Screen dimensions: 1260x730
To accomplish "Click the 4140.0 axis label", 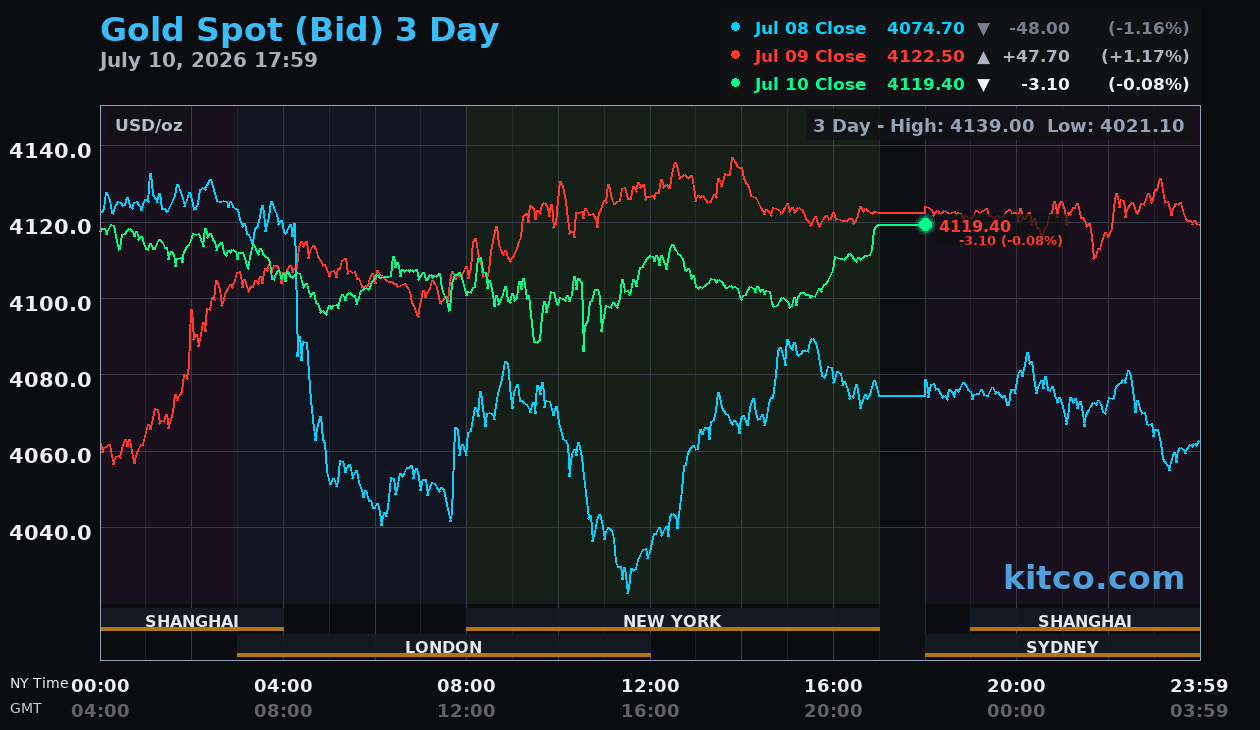I will (50, 150).
